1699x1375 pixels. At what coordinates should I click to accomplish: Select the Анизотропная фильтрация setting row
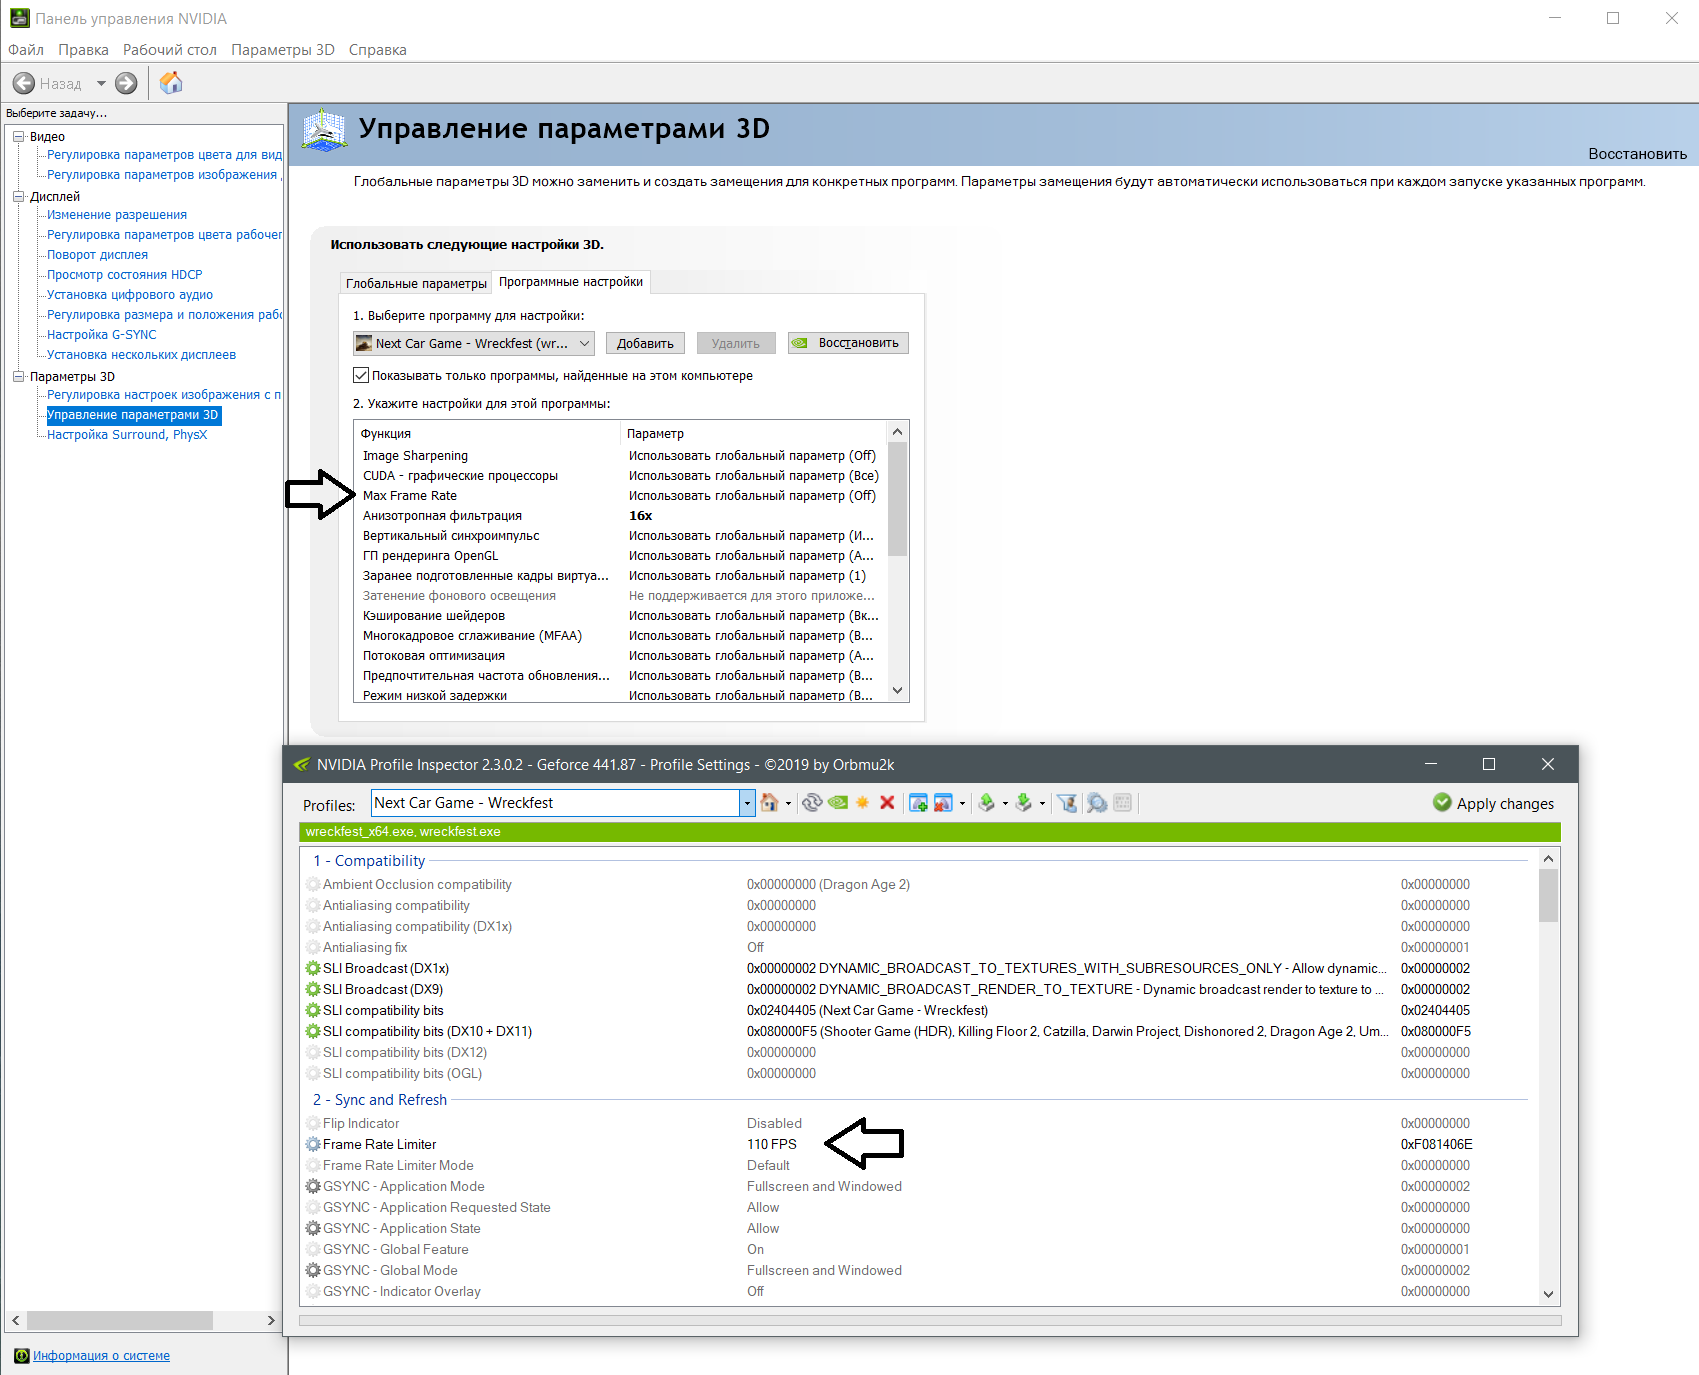pyautogui.click(x=620, y=516)
